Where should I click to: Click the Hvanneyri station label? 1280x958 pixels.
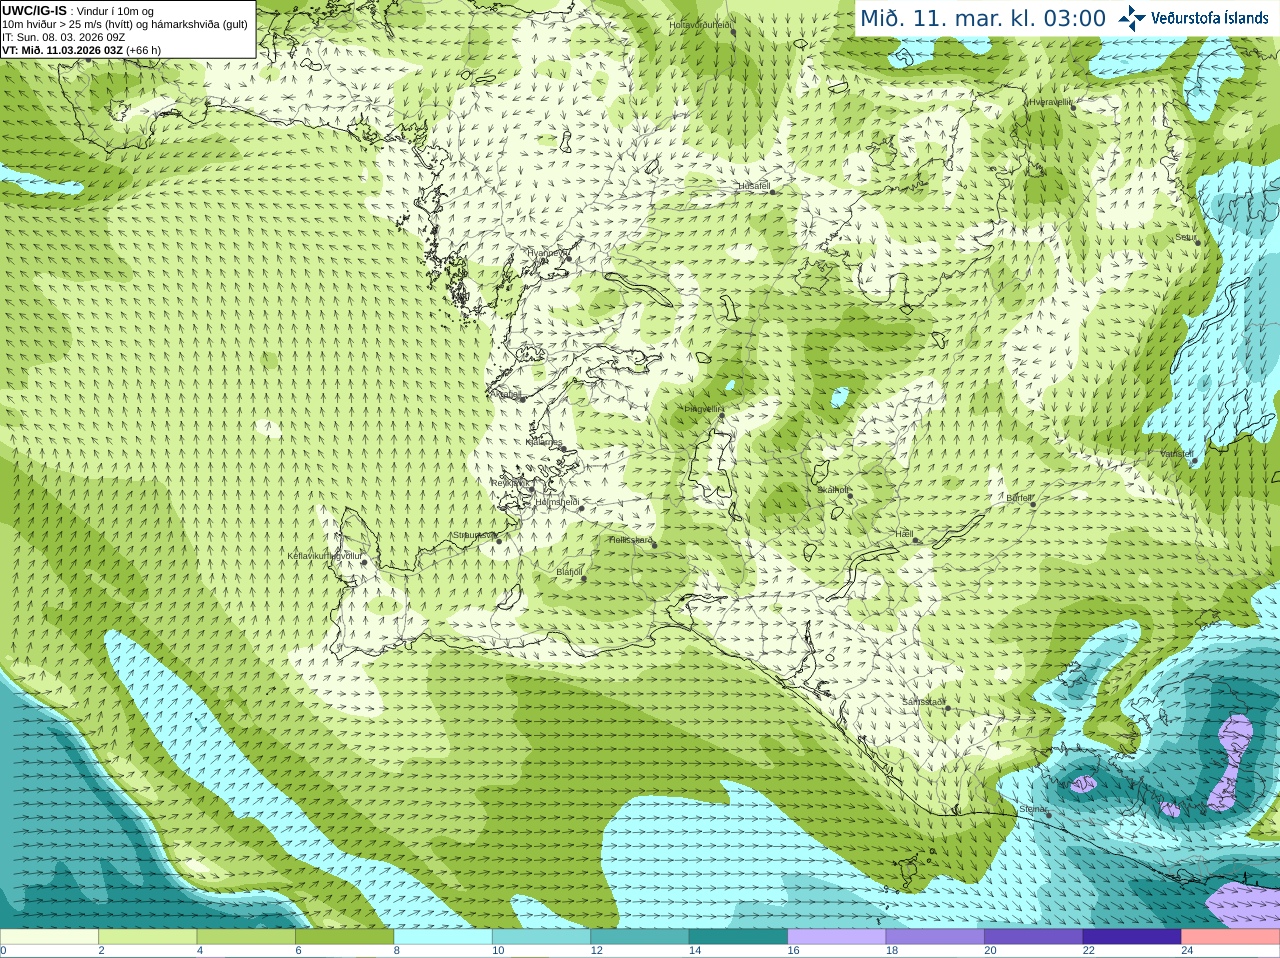[546, 253]
